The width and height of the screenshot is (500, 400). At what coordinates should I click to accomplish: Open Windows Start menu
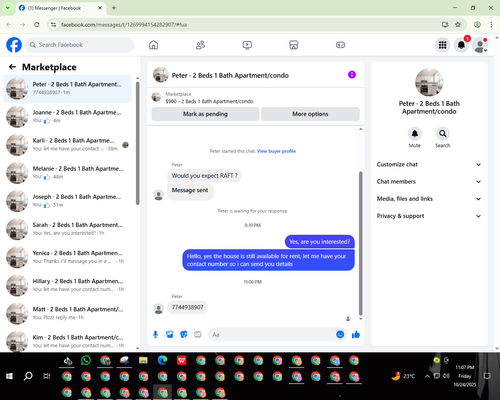[9, 376]
